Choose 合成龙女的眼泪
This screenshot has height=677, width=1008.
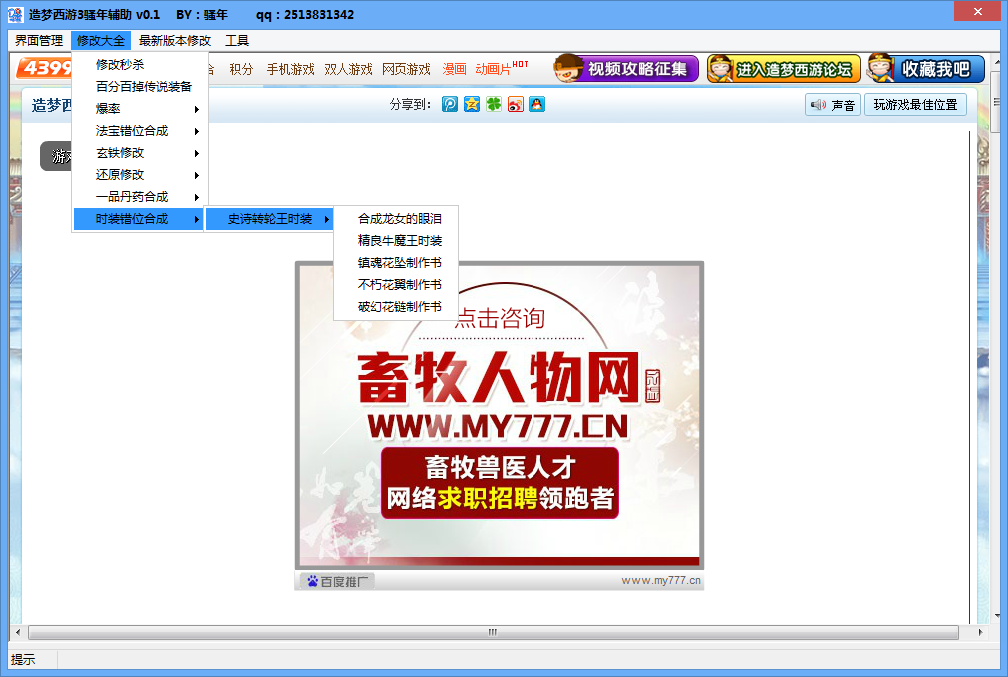[397, 219]
